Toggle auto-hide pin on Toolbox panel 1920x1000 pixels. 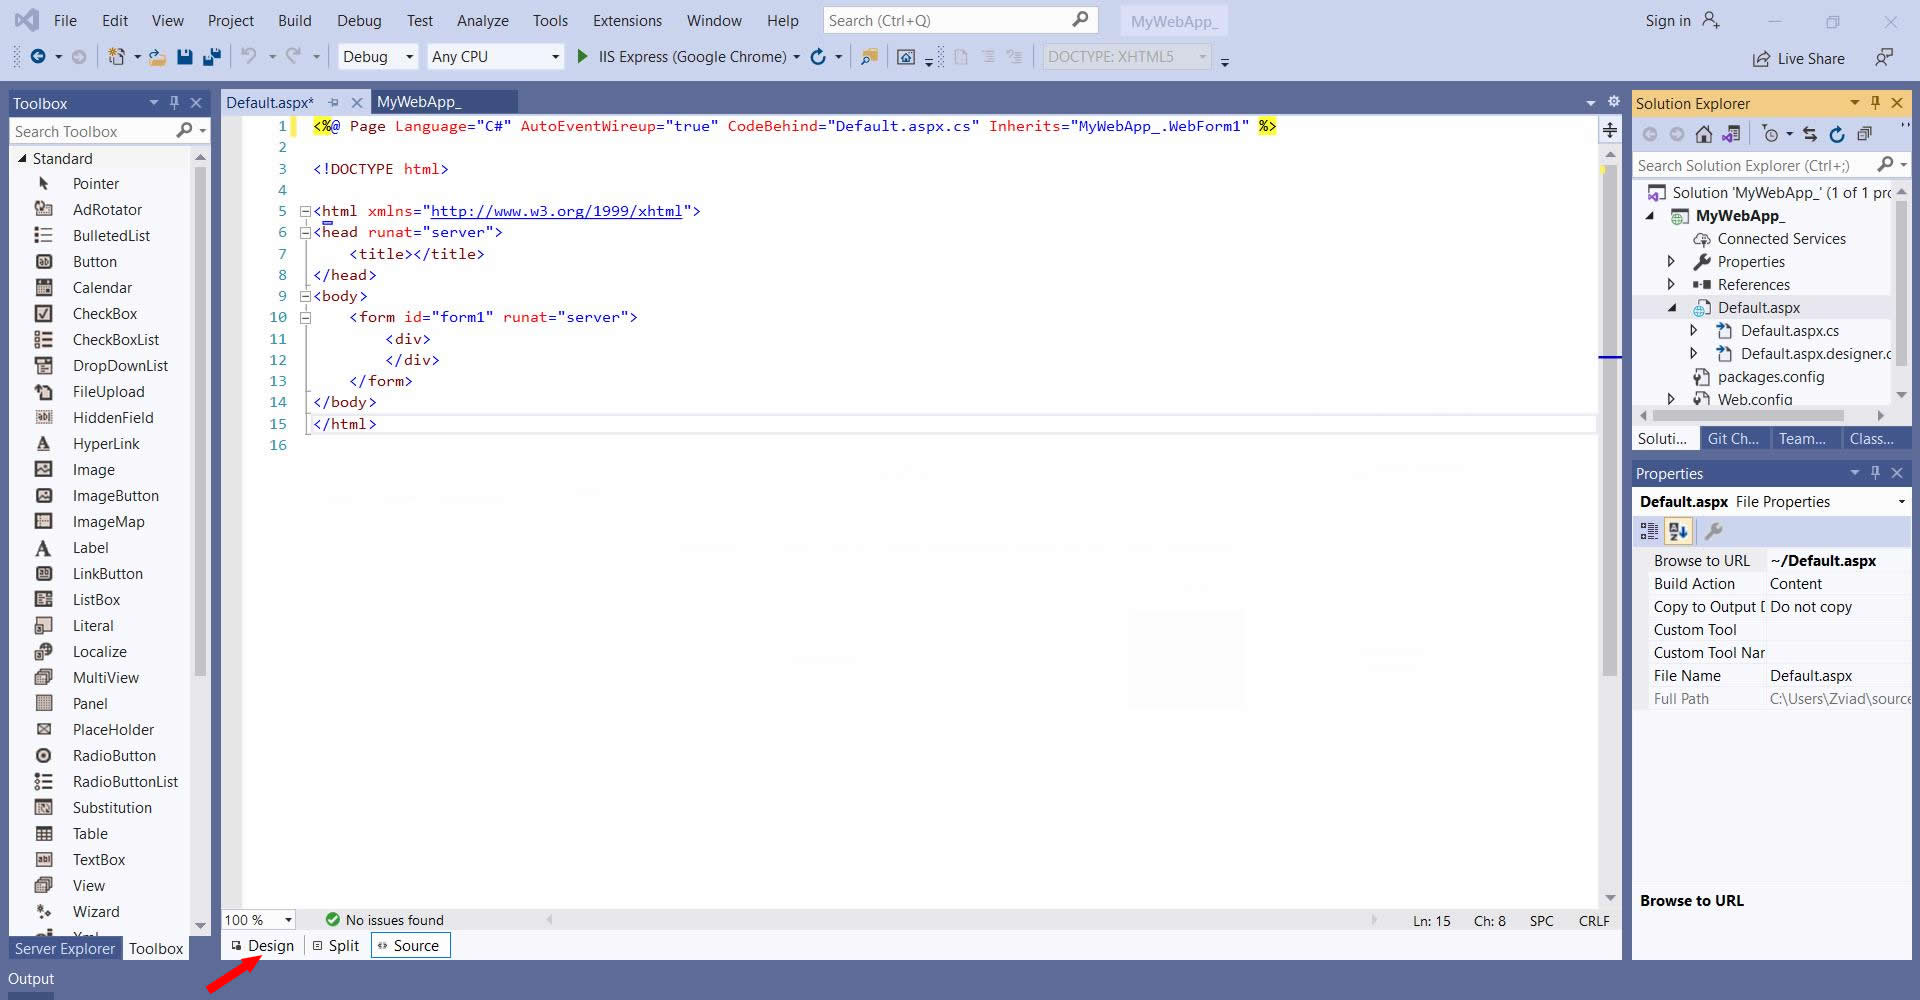[x=174, y=103]
